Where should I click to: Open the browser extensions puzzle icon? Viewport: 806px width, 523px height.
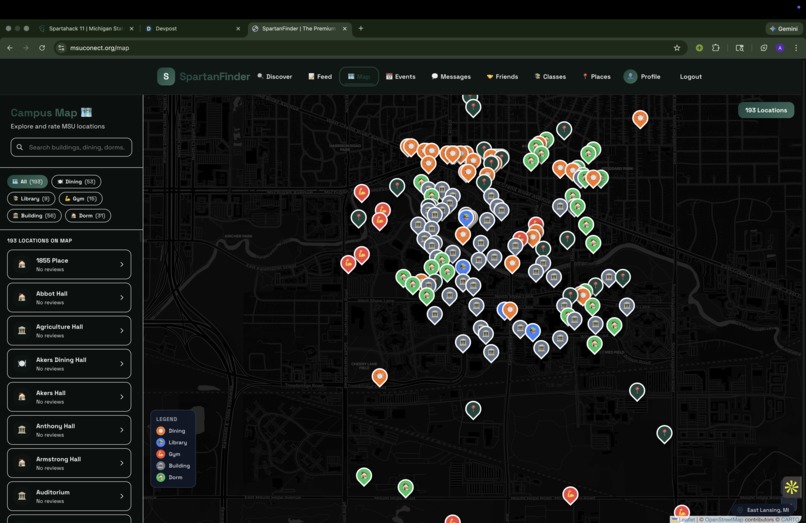pos(716,48)
